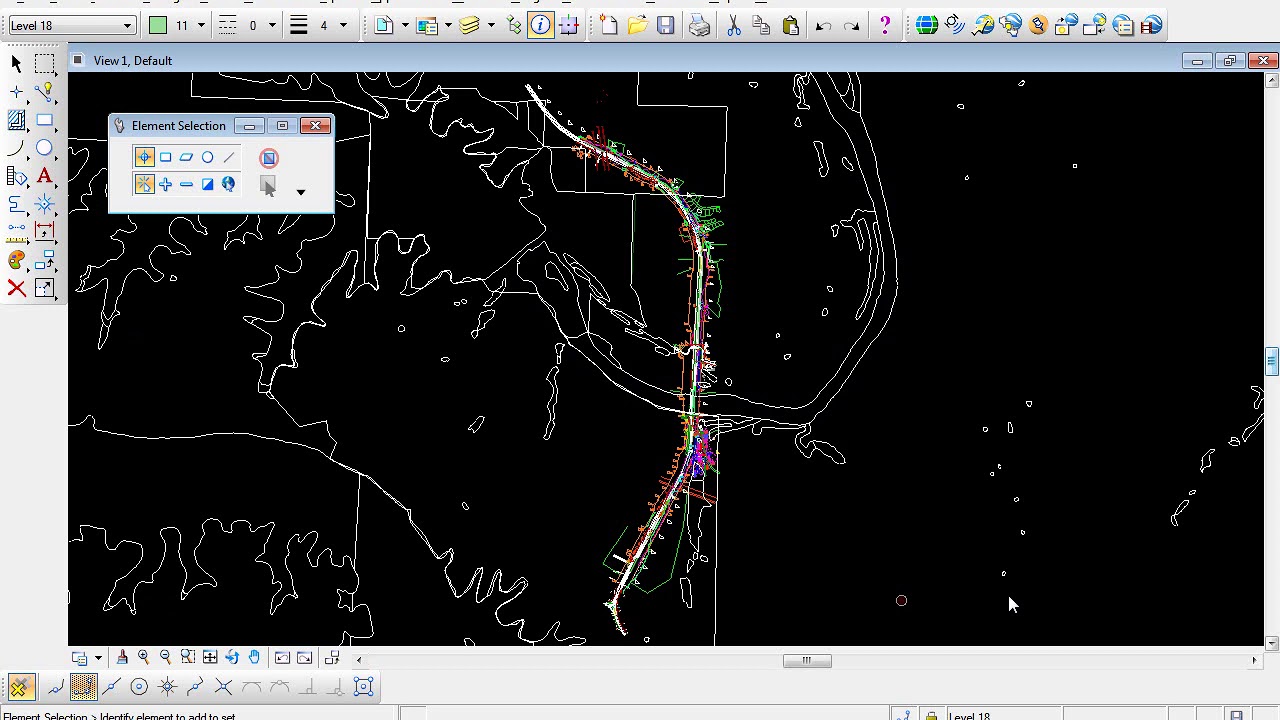Select the Near snap mode
The width and height of the screenshot is (1280, 720).
pyautogui.click(x=55, y=686)
